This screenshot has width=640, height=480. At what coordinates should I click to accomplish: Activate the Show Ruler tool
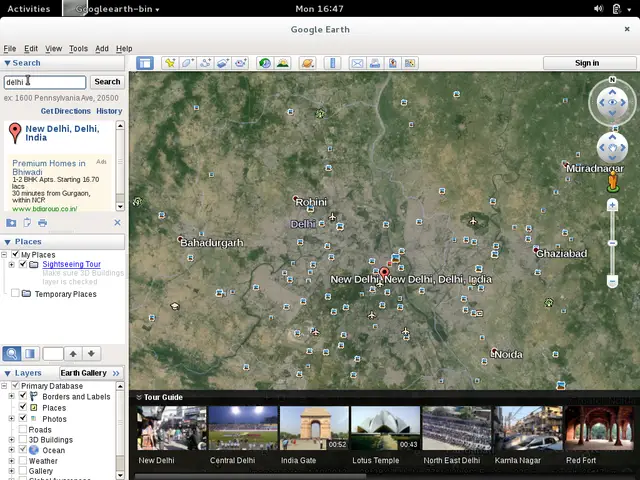(332, 63)
